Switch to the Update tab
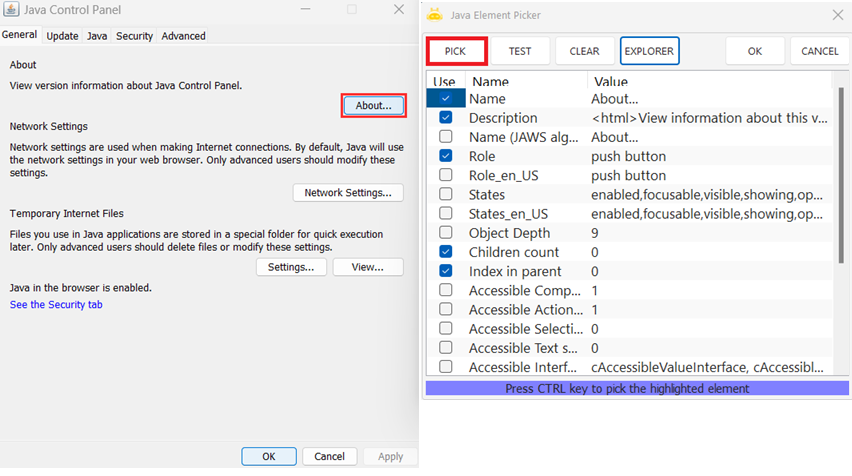The width and height of the screenshot is (852, 476). [x=62, y=36]
